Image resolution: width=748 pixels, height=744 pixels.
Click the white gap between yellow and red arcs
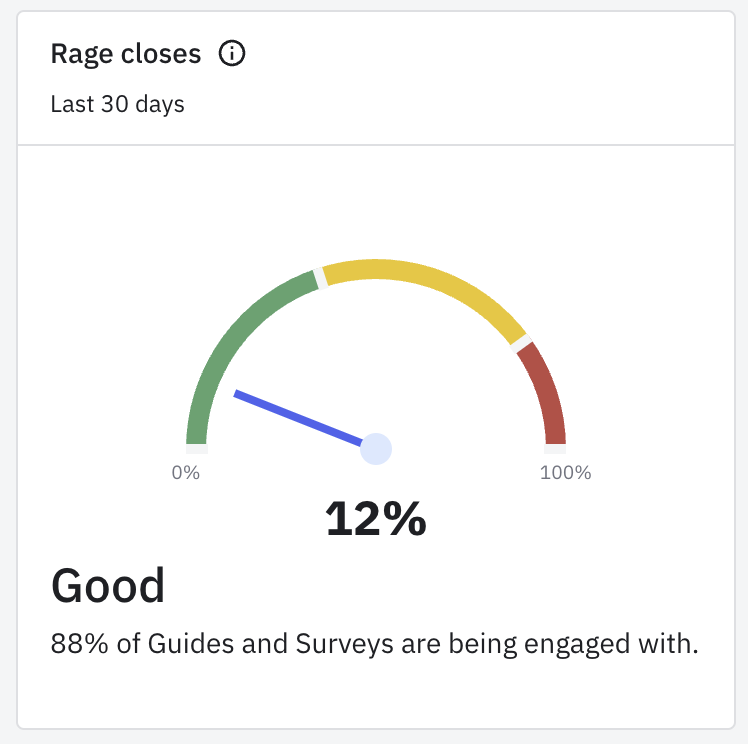tap(522, 342)
